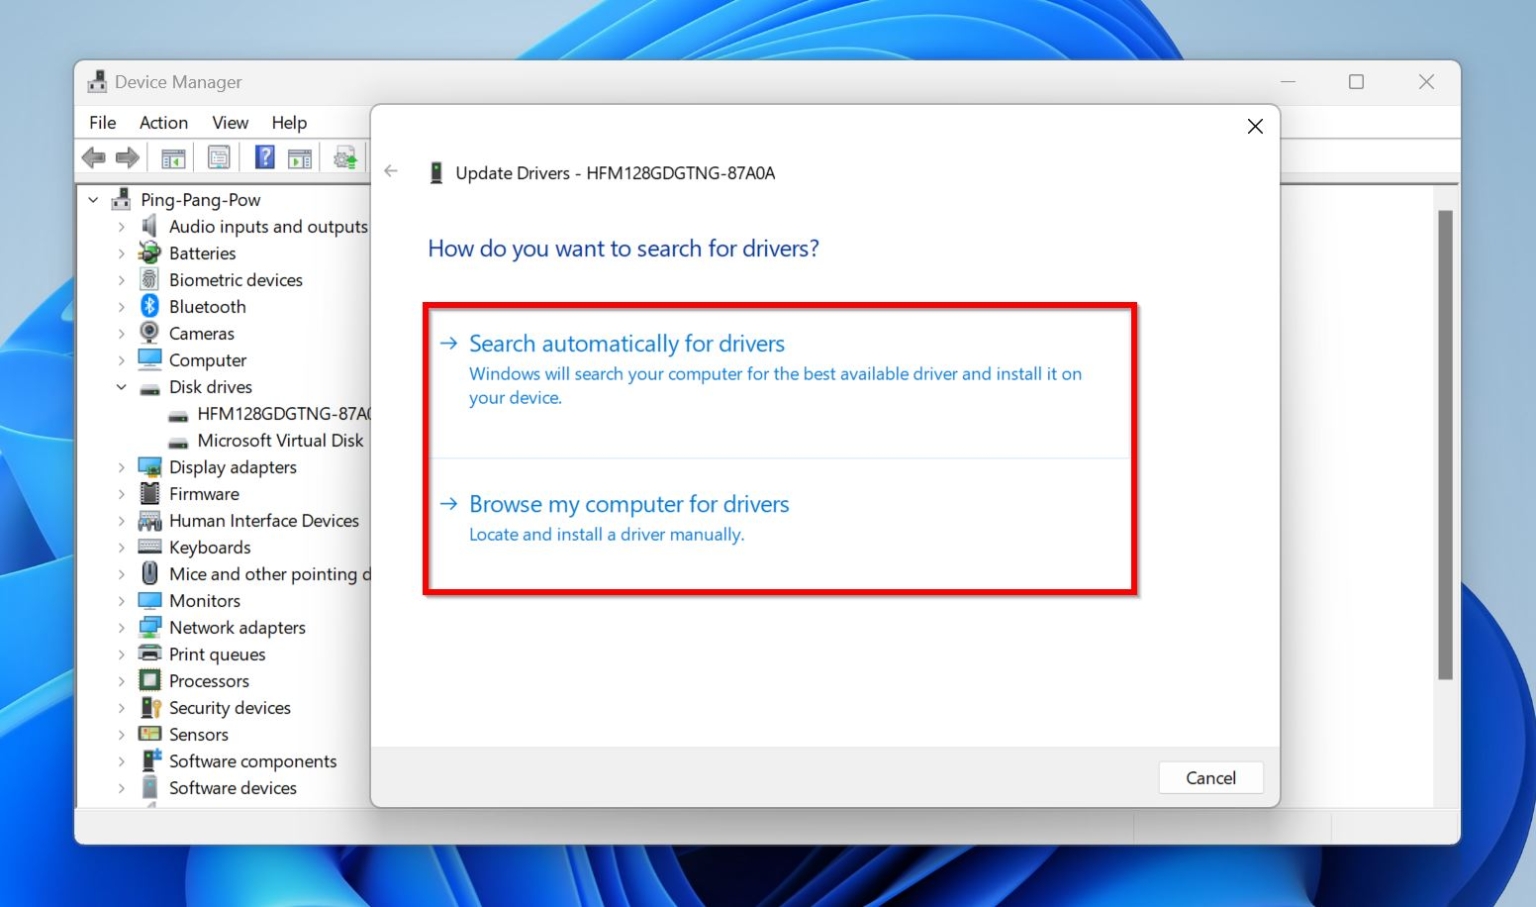The image size is (1536, 907).
Task: Click the Cancel button
Action: [1210, 777]
